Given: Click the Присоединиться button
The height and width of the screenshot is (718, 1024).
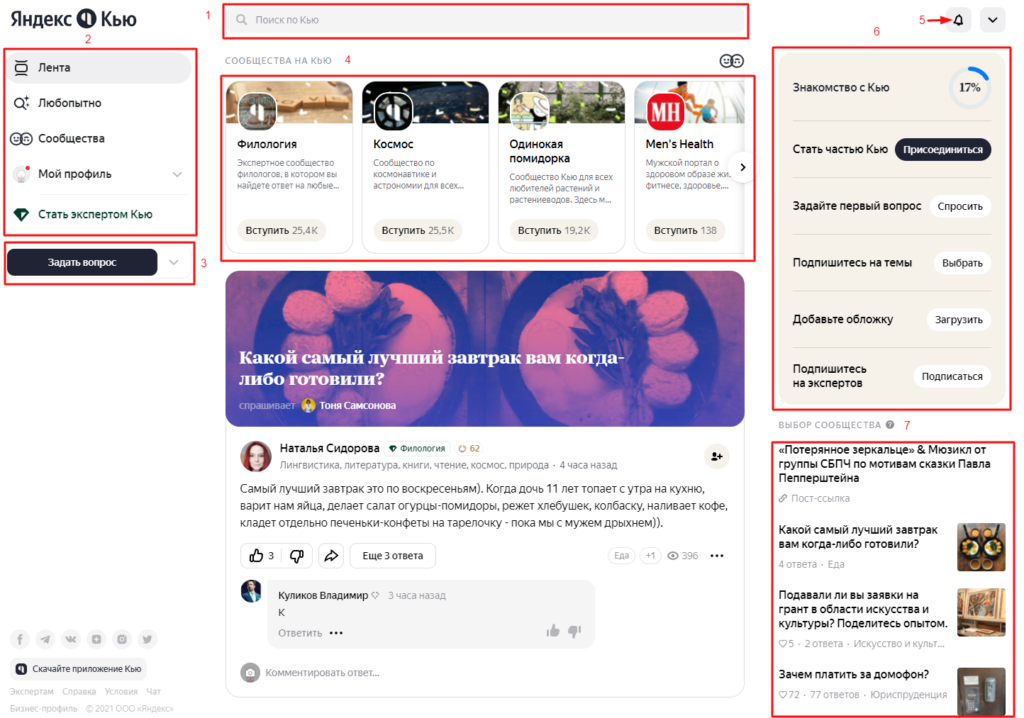Looking at the screenshot, I should click(x=942, y=150).
